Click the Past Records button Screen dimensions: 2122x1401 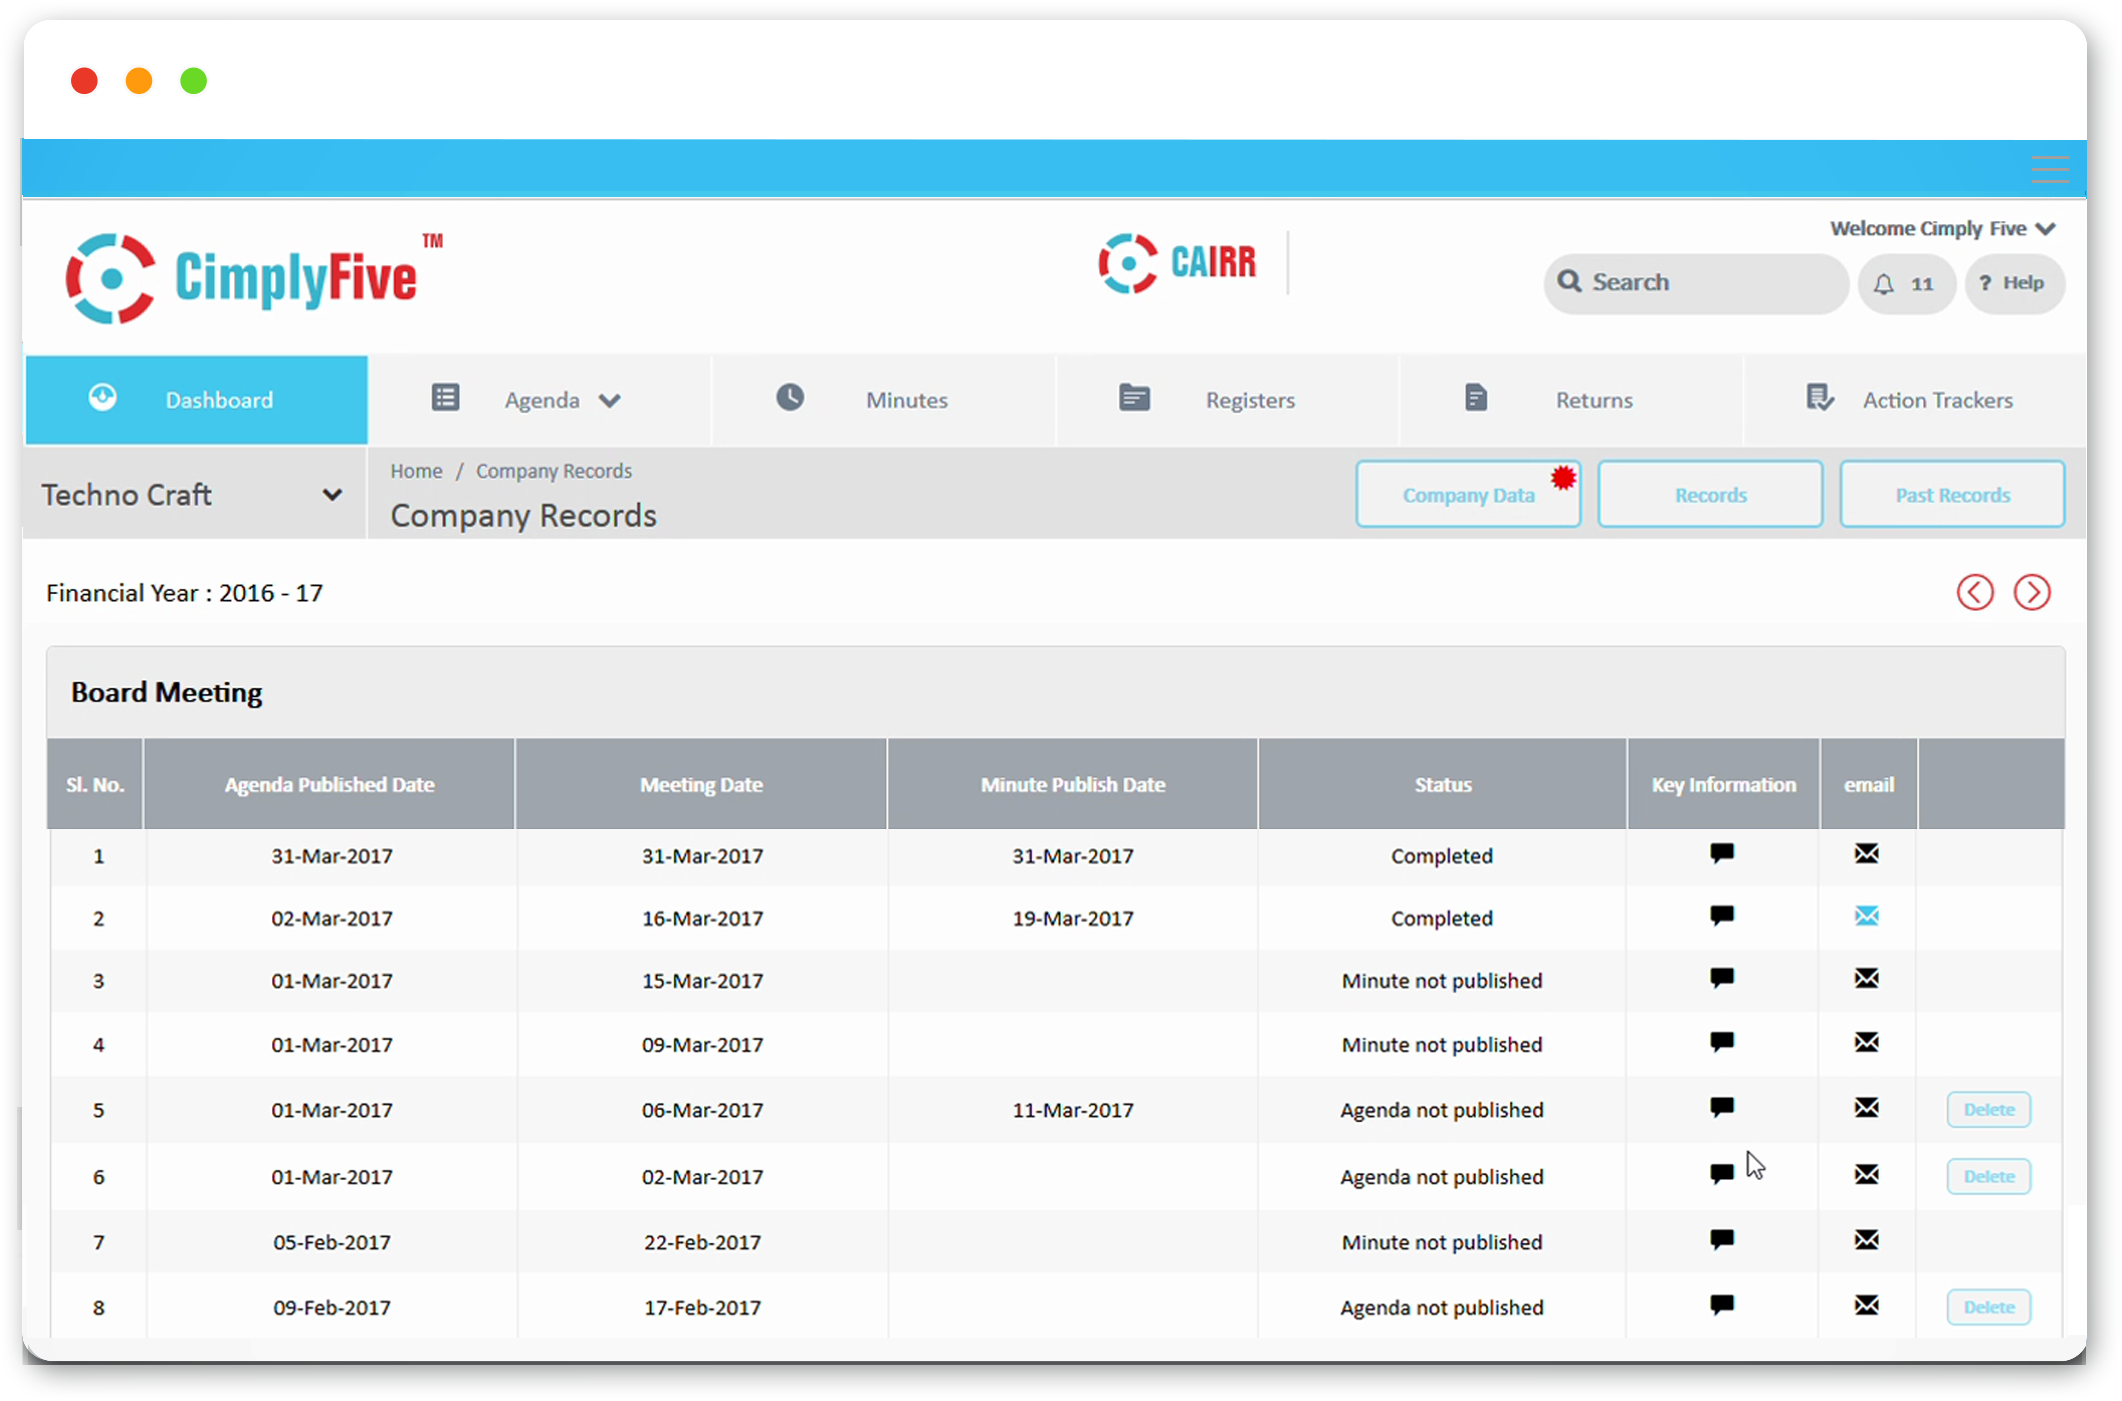tap(1951, 495)
